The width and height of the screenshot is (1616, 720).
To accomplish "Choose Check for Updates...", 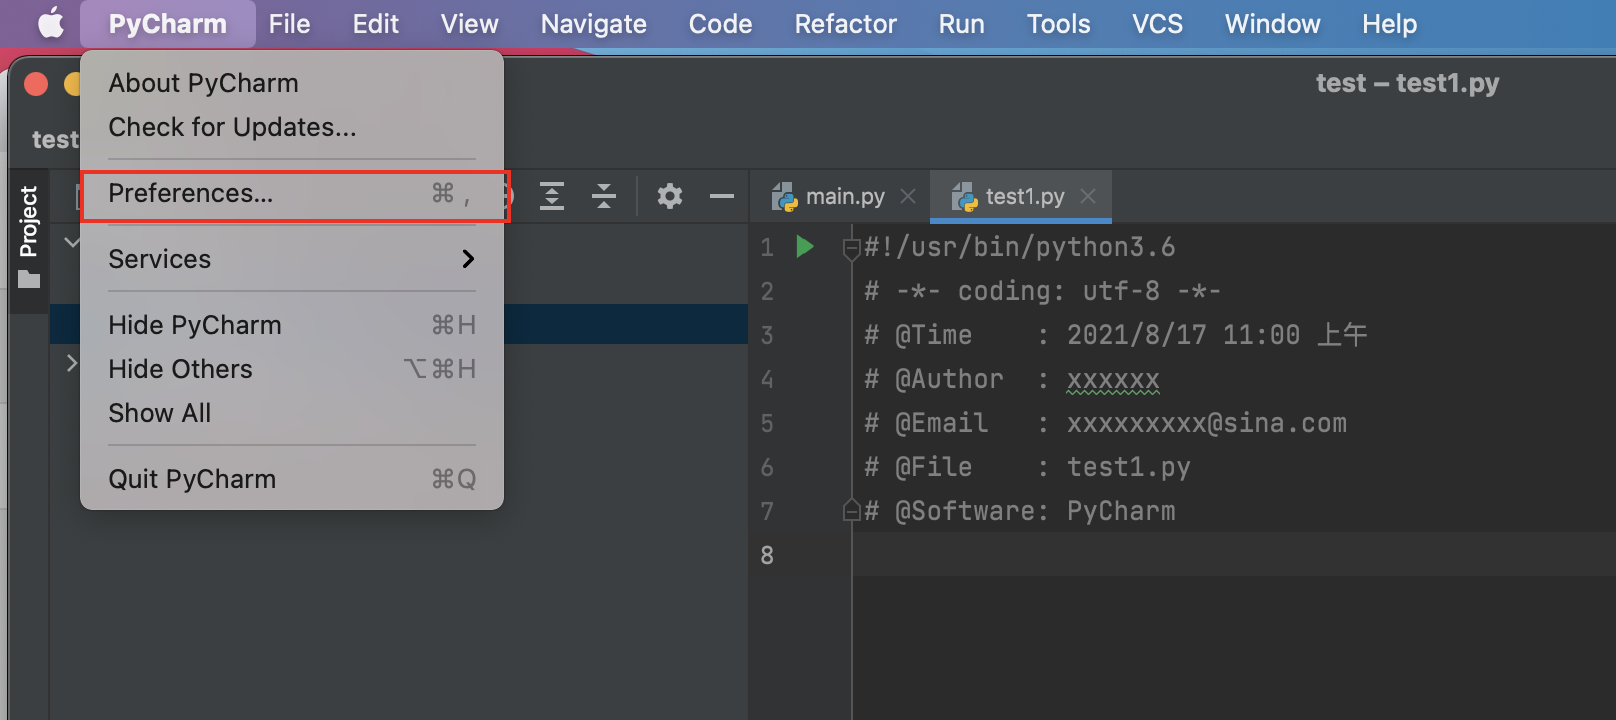I will (292, 127).
